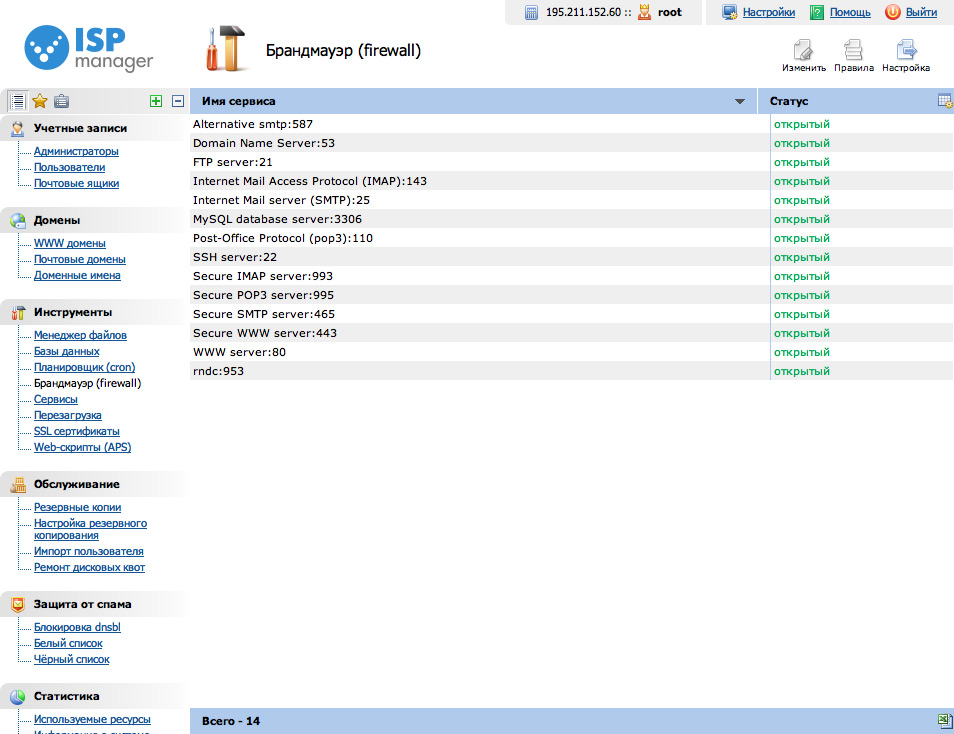Open Помощь in the top bar
The height and width of the screenshot is (734, 954).
tap(850, 12)
